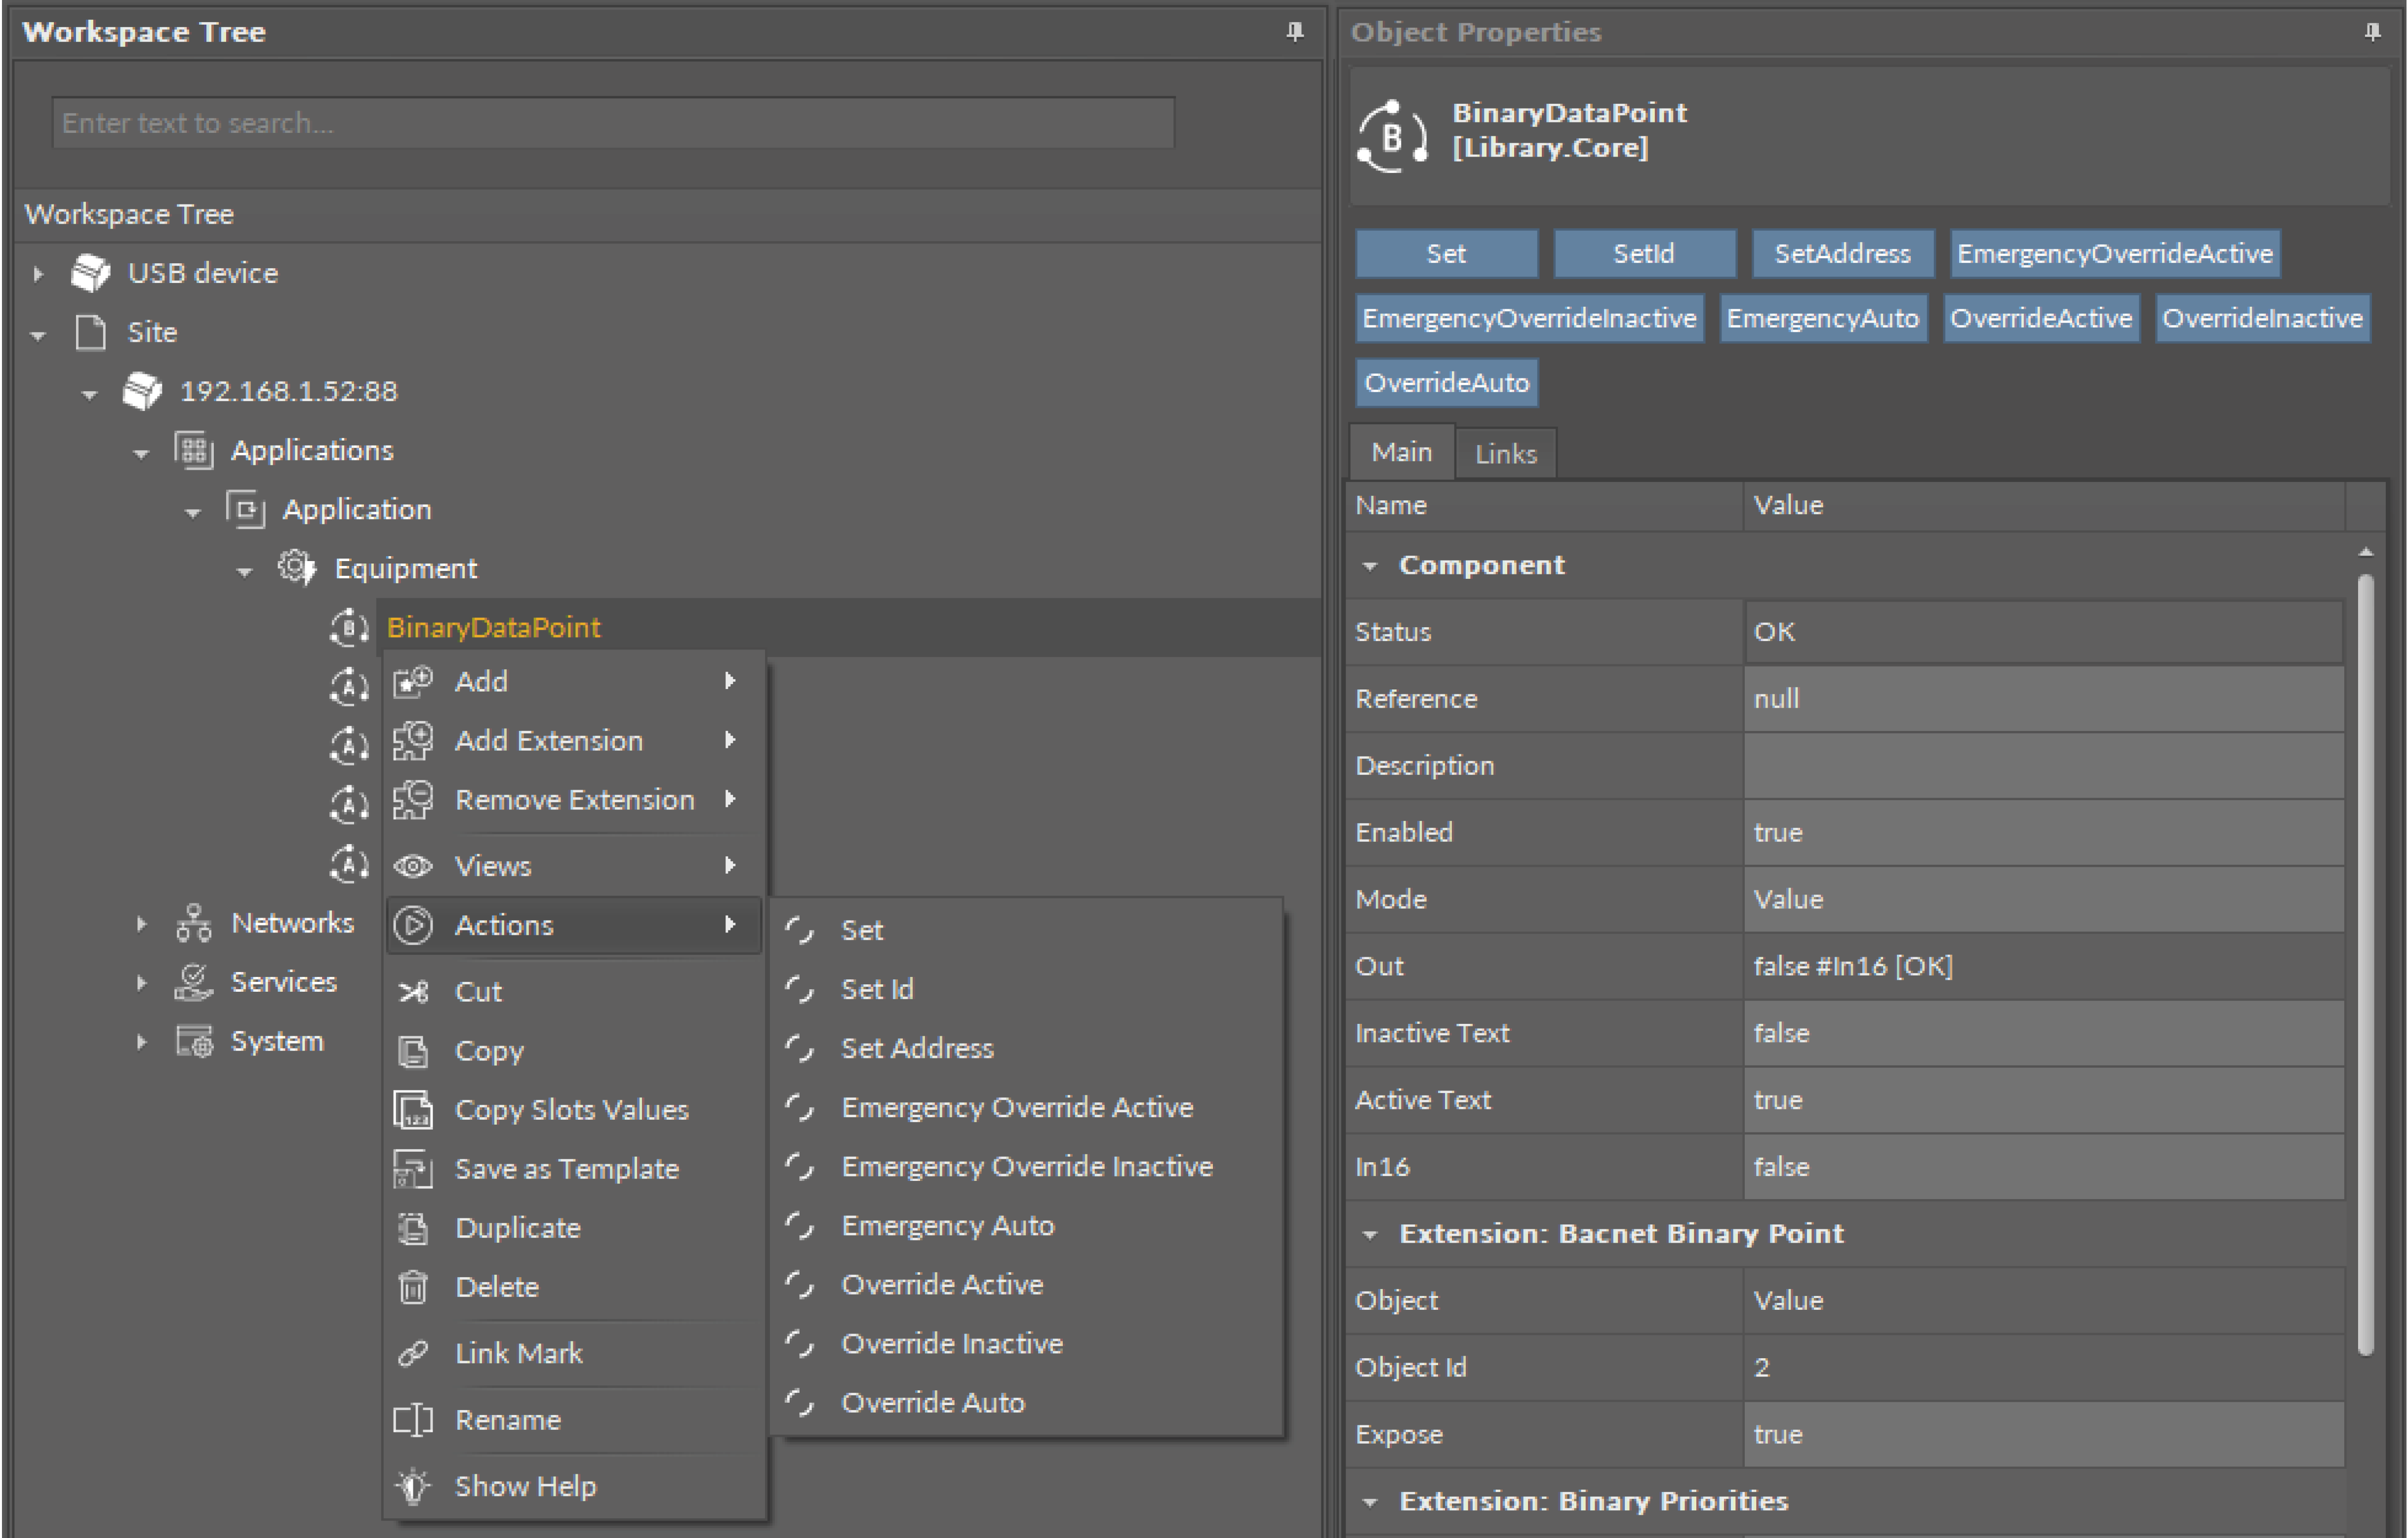The image size is (2408, 1538).
Task: Click the Delete trash icon in context menu
Action: point(413,1287)
